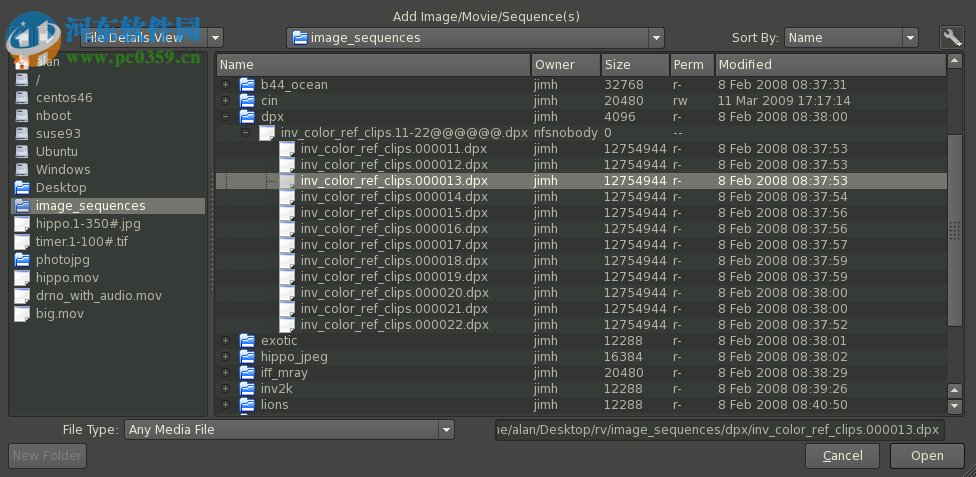Expand the hippo_jpeg folder
Viewport: 976px width, 477px height.
point(225,357)
